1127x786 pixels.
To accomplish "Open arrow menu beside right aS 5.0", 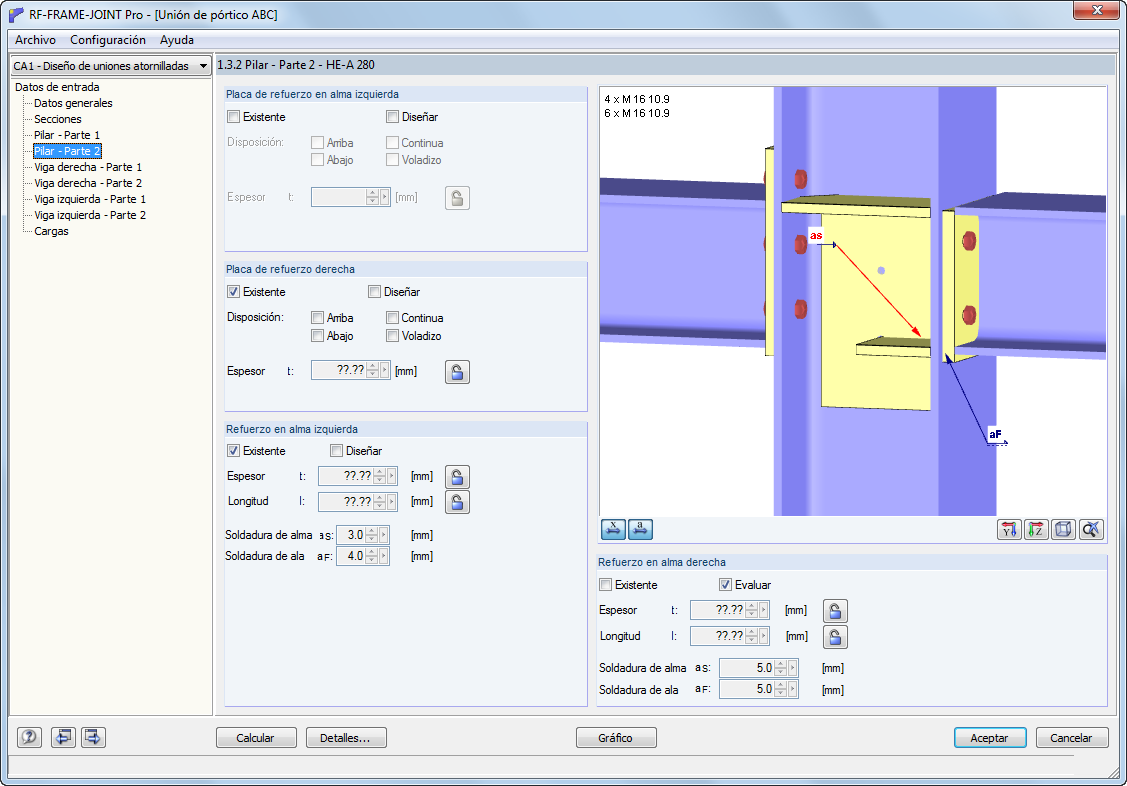I will click(x=794, y=668).
